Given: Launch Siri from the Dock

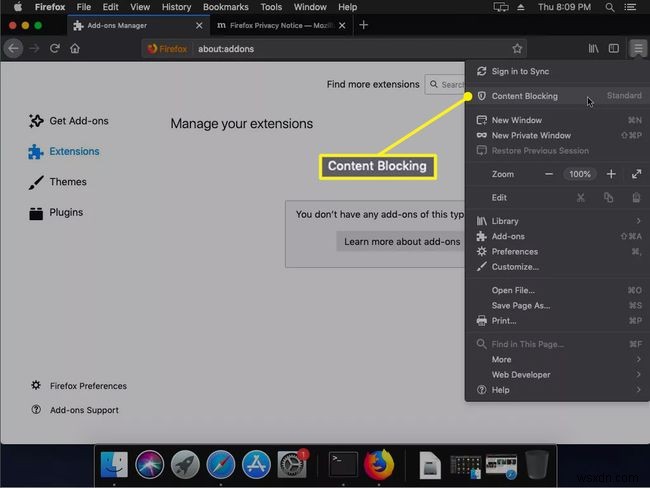Looking at the screenshot, I should tap(150, 464).
